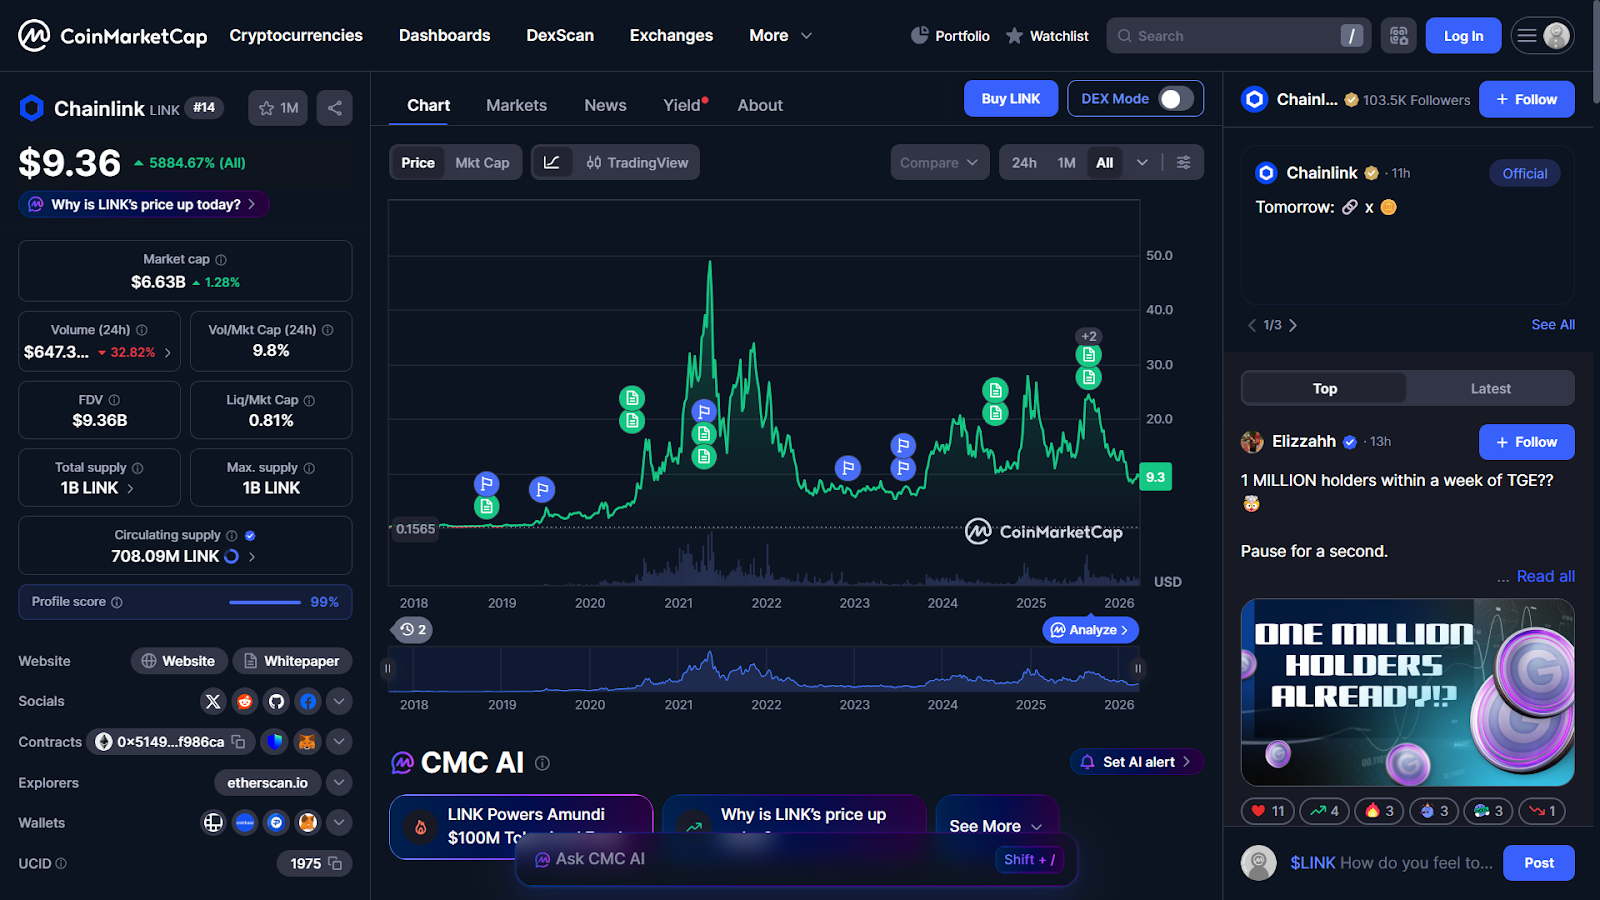This screenshot has width=1600, height=900.
Task: Add the contract to MetaMask
Action: pos(307,741)
